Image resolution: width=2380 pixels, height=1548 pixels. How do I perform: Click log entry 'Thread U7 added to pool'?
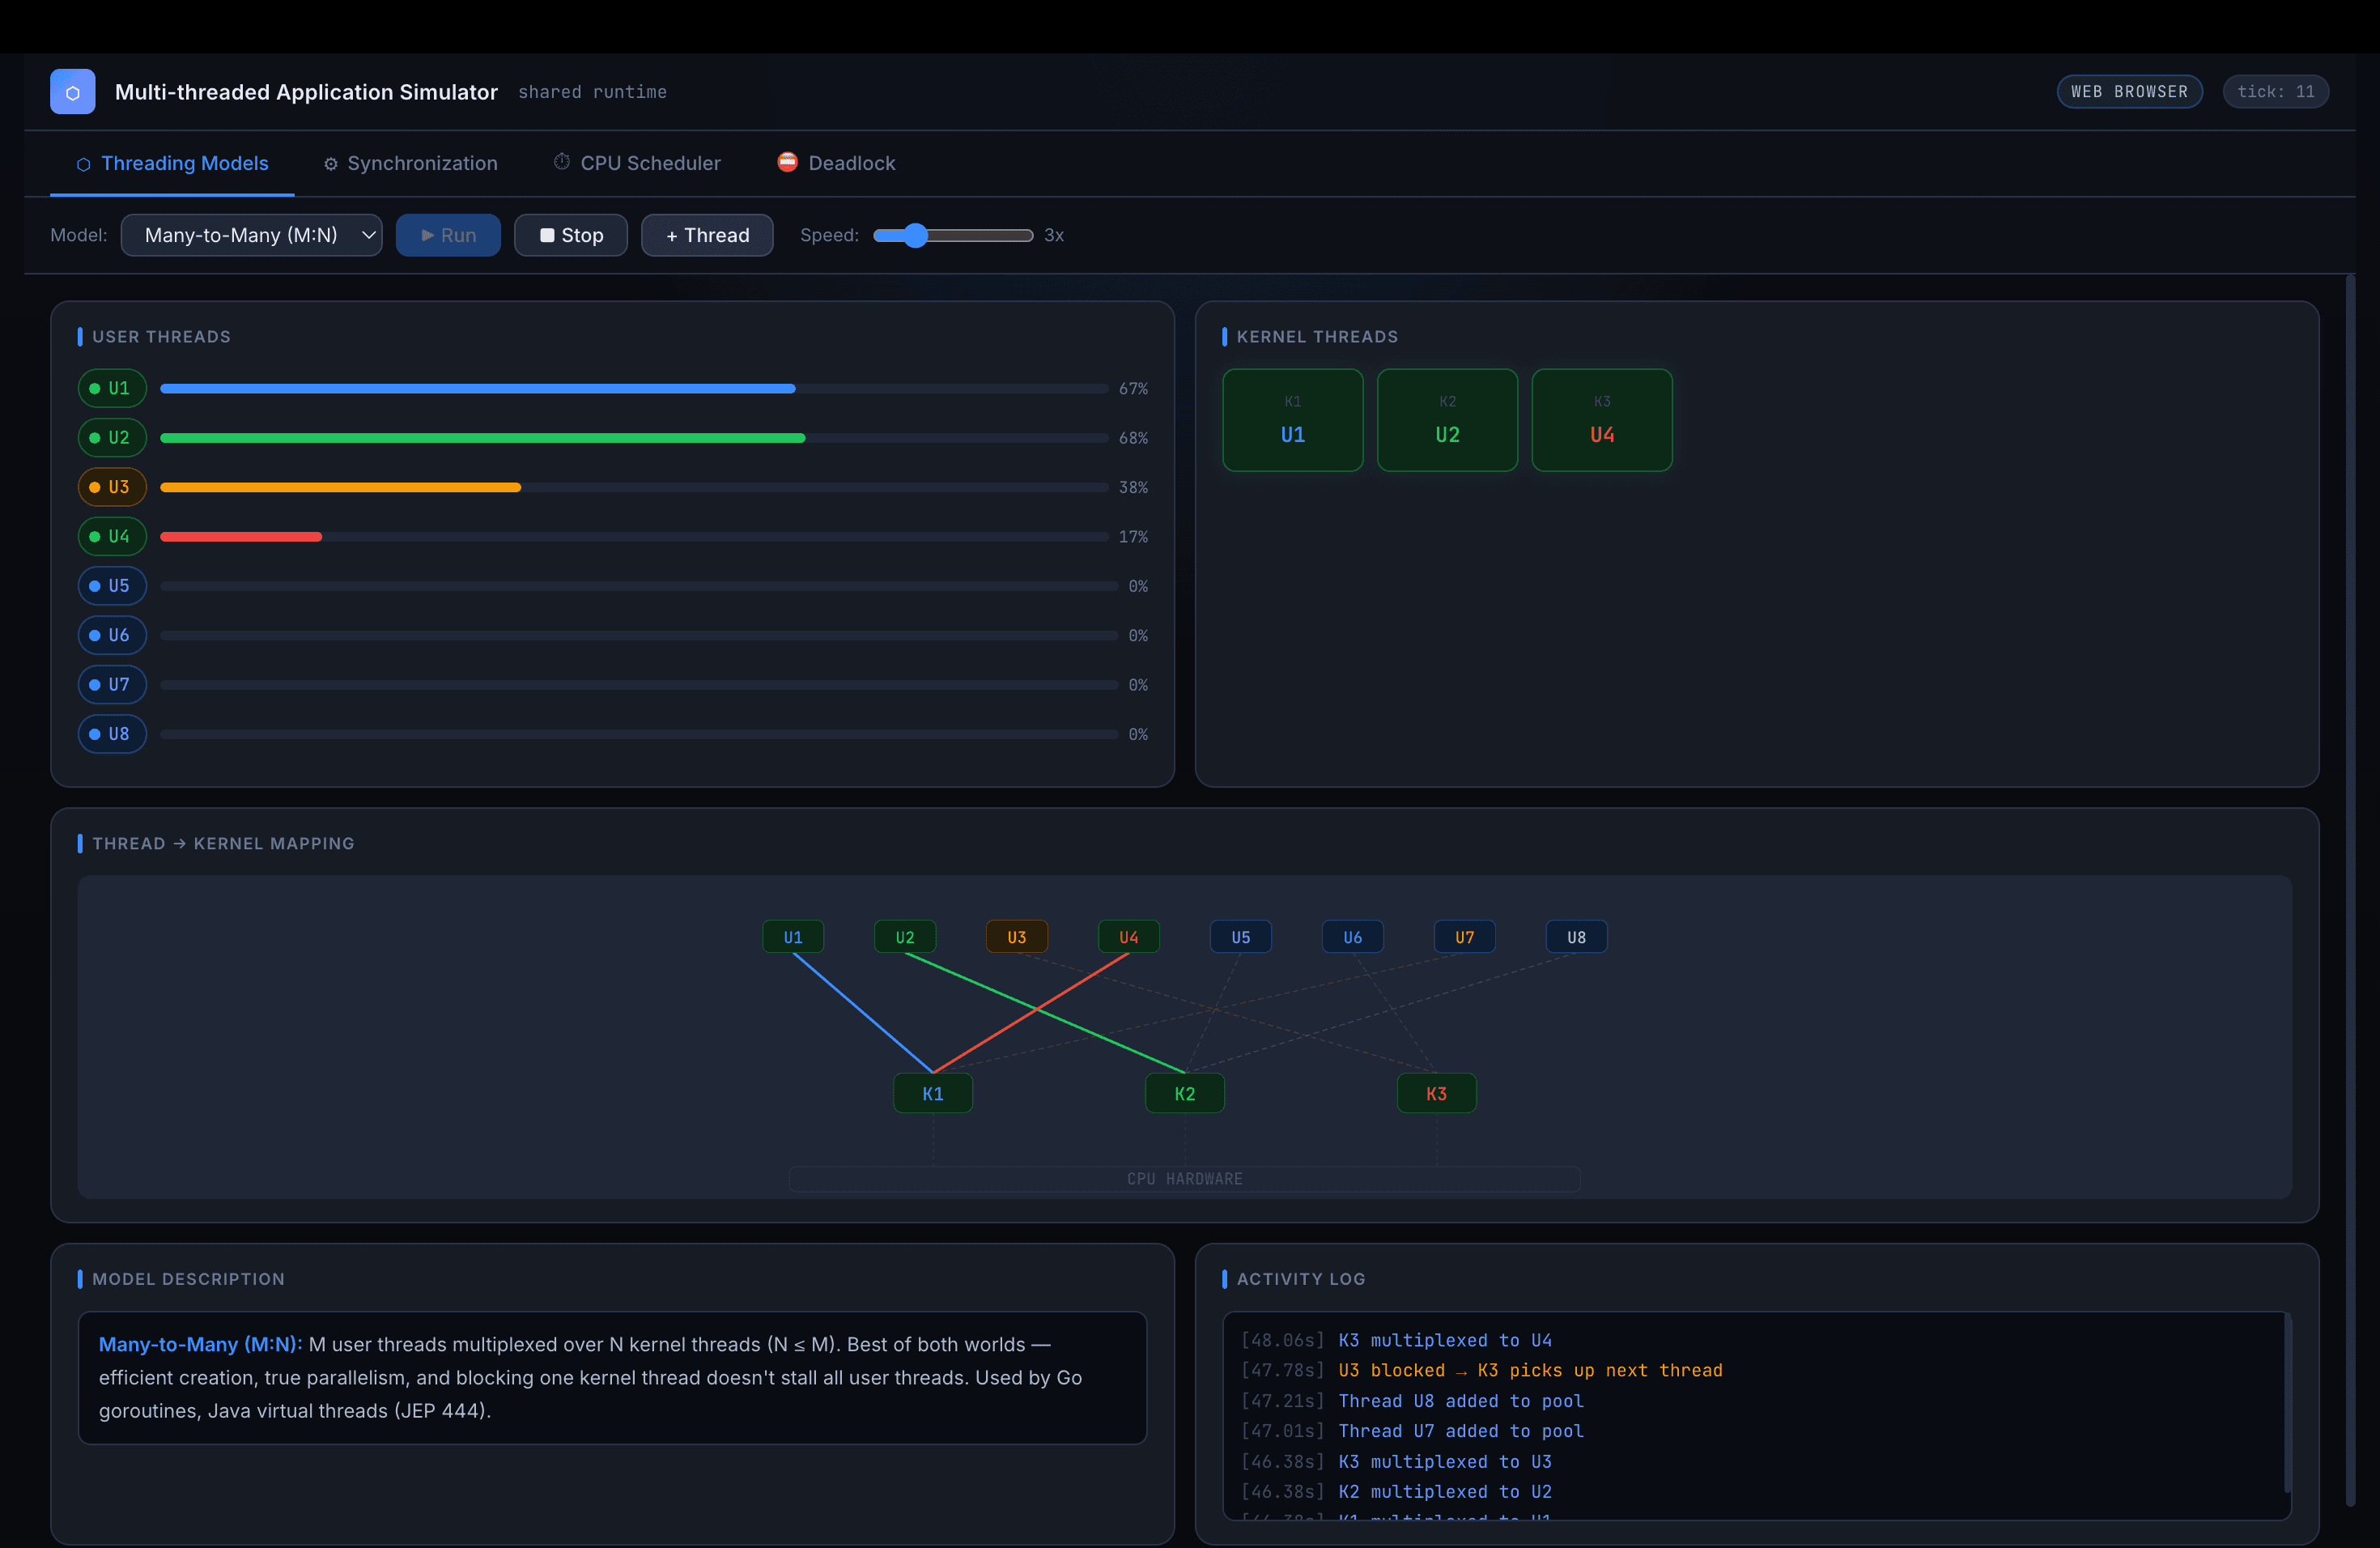[x=1461, y=1431]
